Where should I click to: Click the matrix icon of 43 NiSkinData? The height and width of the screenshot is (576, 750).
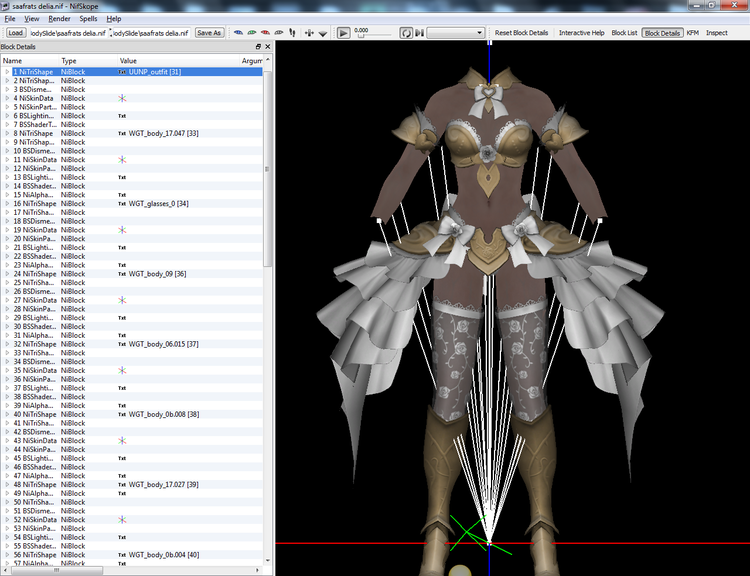[x=122, y=441]
